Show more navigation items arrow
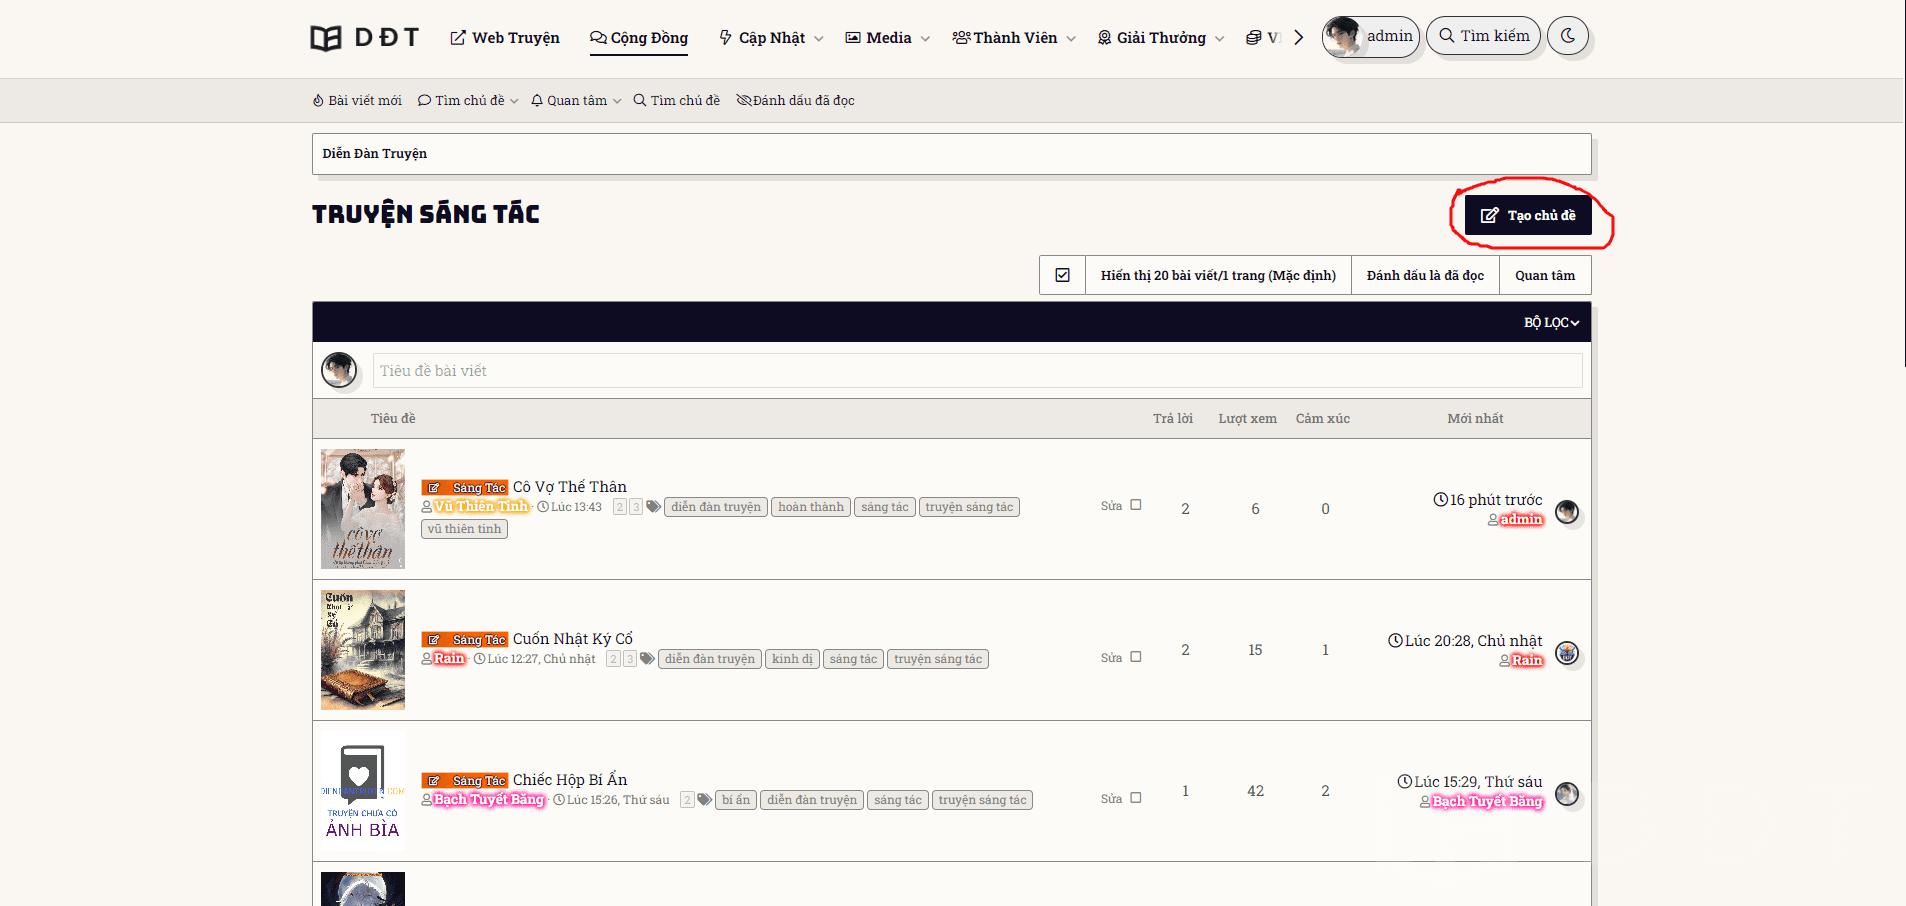Viewport: 1906px width, 906px height. pyautogui.click(x=1298, y=38)
